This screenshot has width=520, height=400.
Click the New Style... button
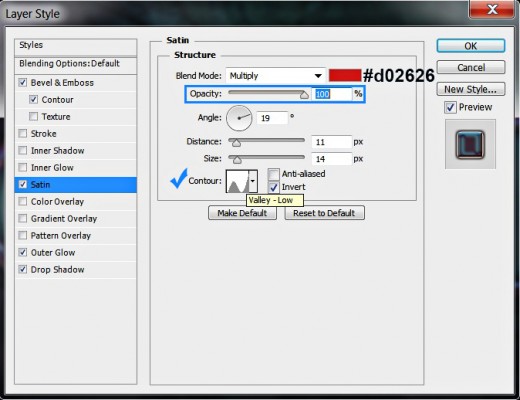[471, 89]
